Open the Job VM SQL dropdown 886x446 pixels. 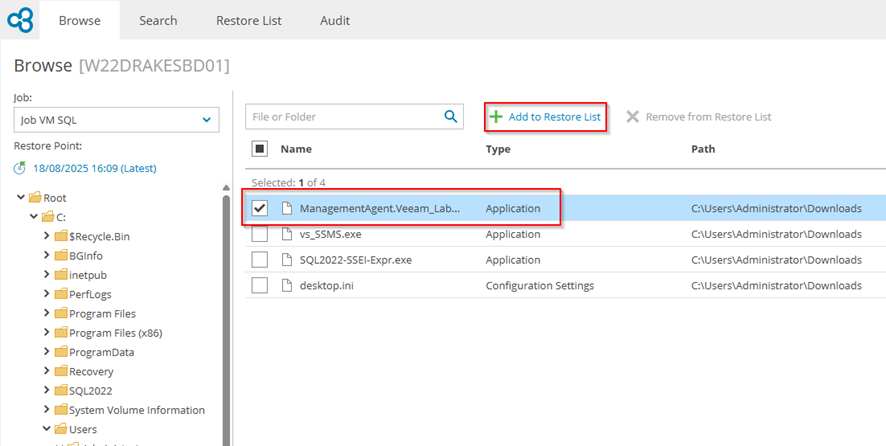click(x=116, y=120)
